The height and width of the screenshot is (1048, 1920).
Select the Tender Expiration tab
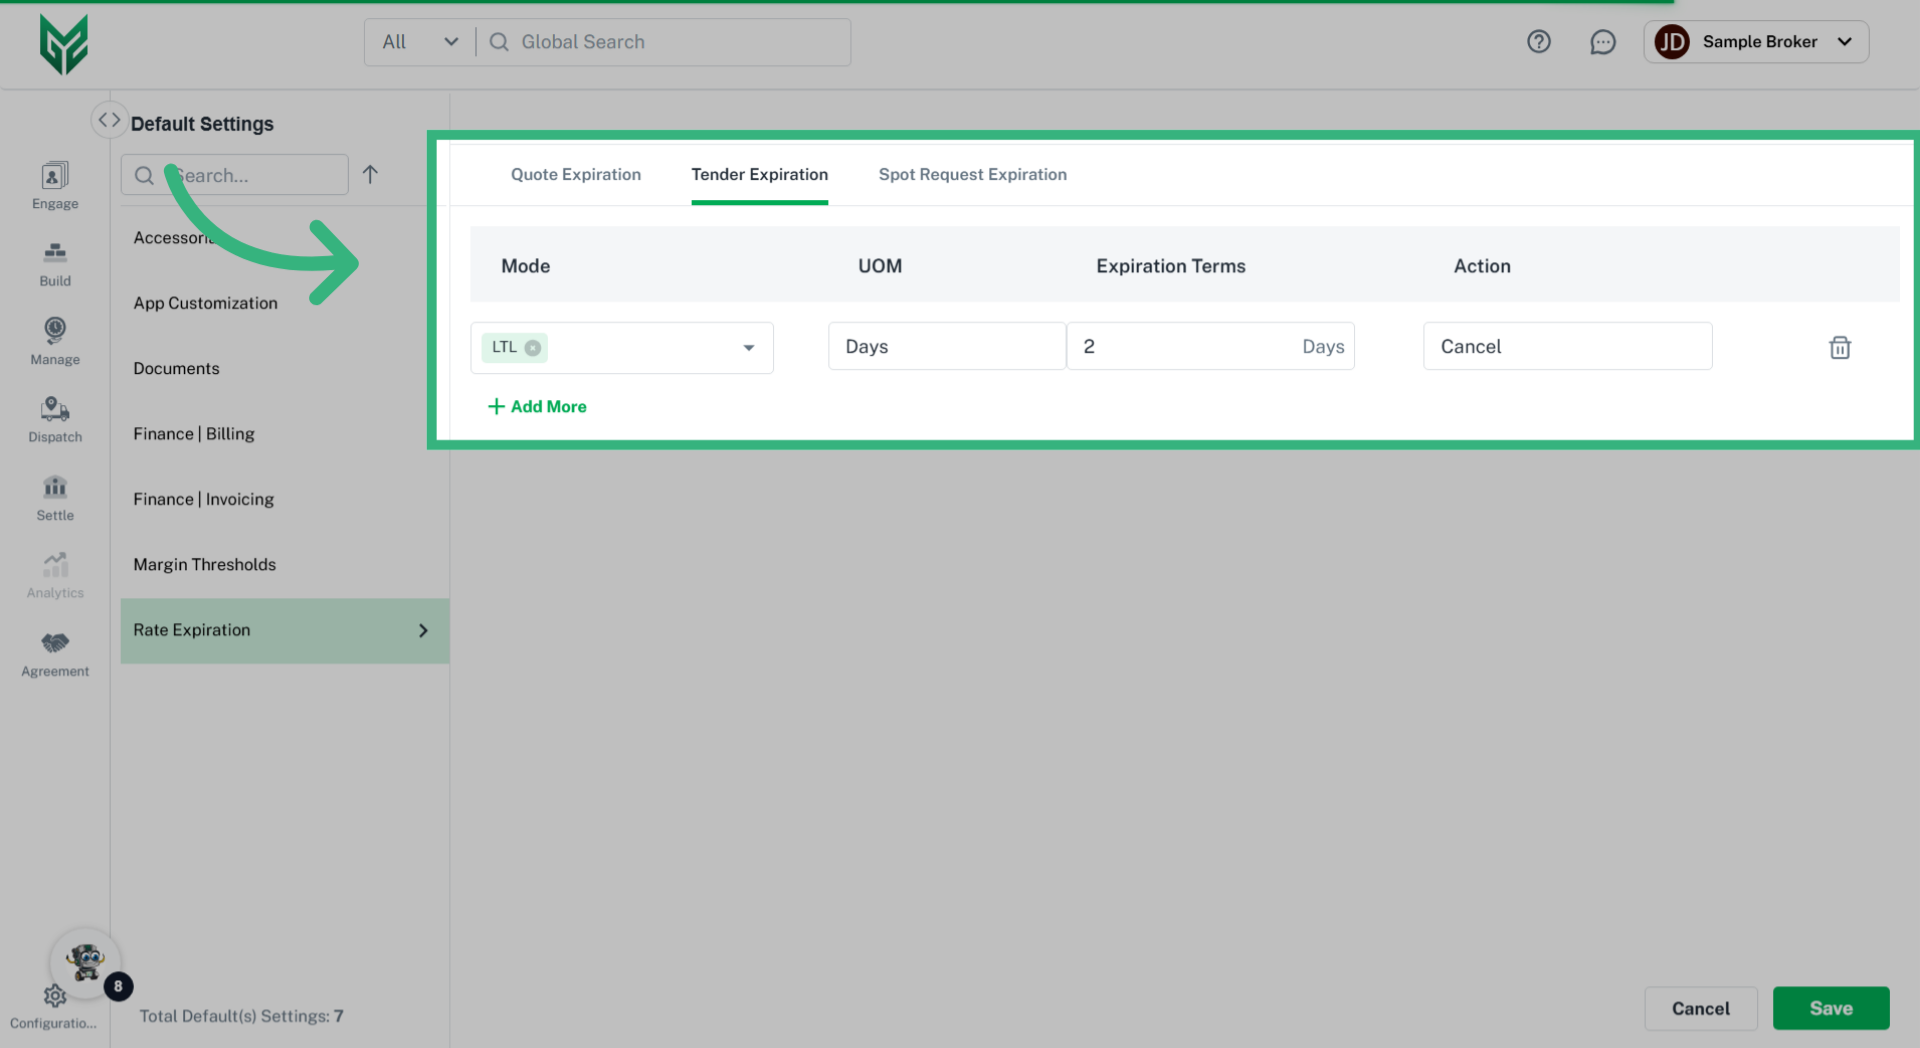point(759,174)
